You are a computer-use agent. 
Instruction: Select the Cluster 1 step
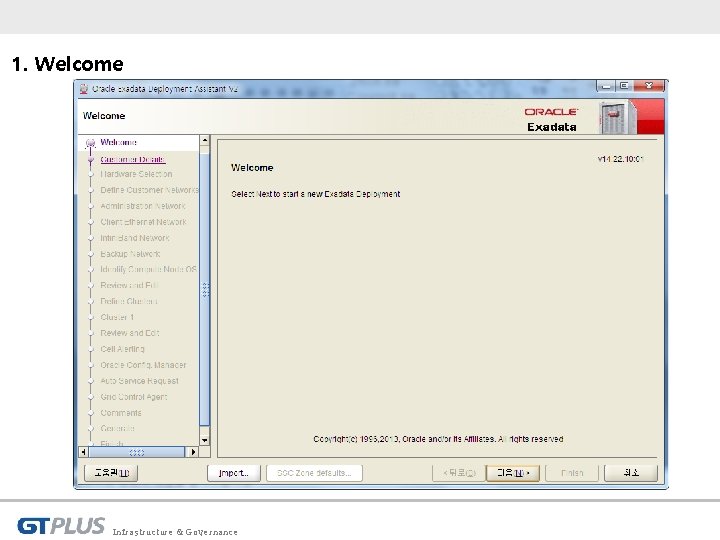(117, 317)
